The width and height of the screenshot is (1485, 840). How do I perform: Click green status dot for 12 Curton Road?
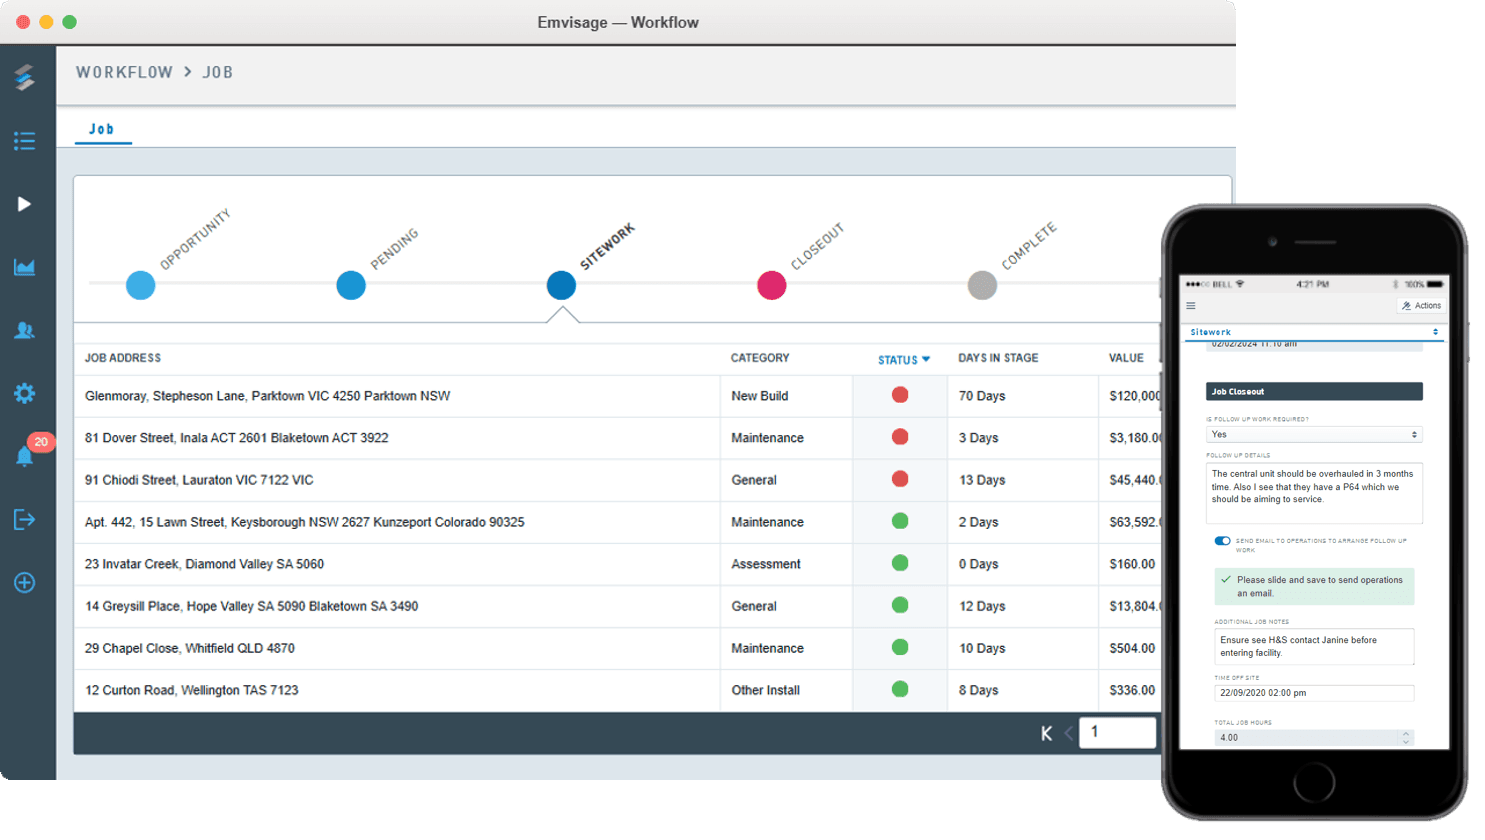coord(900,689)
